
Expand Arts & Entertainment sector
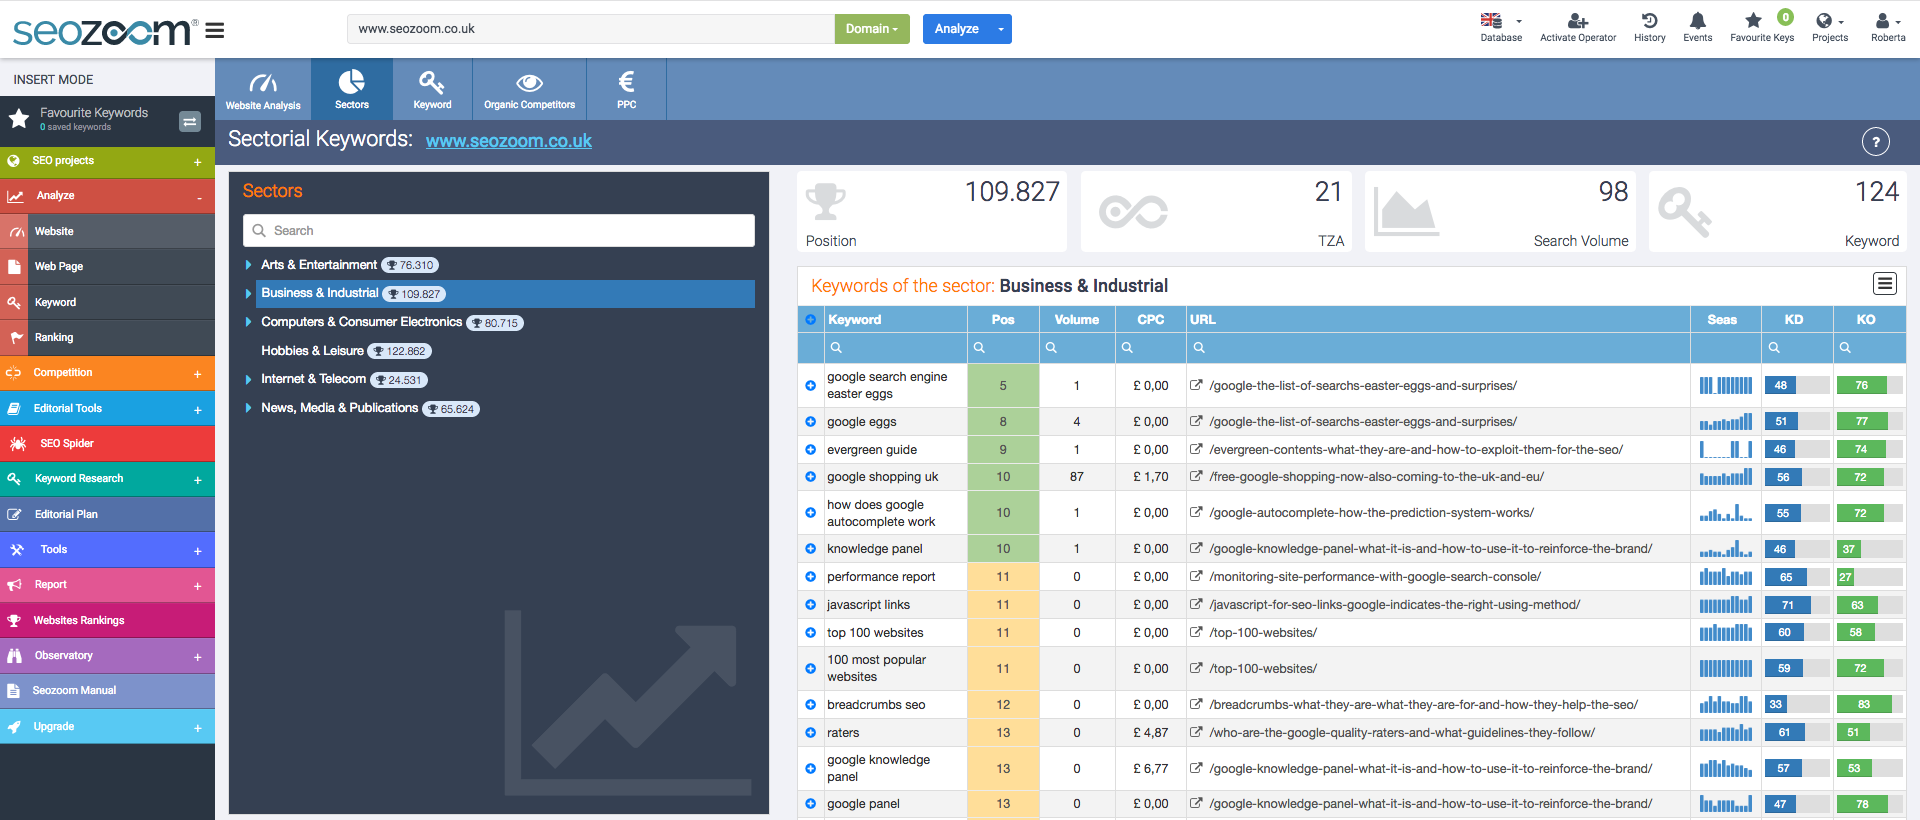pos(248,265)
